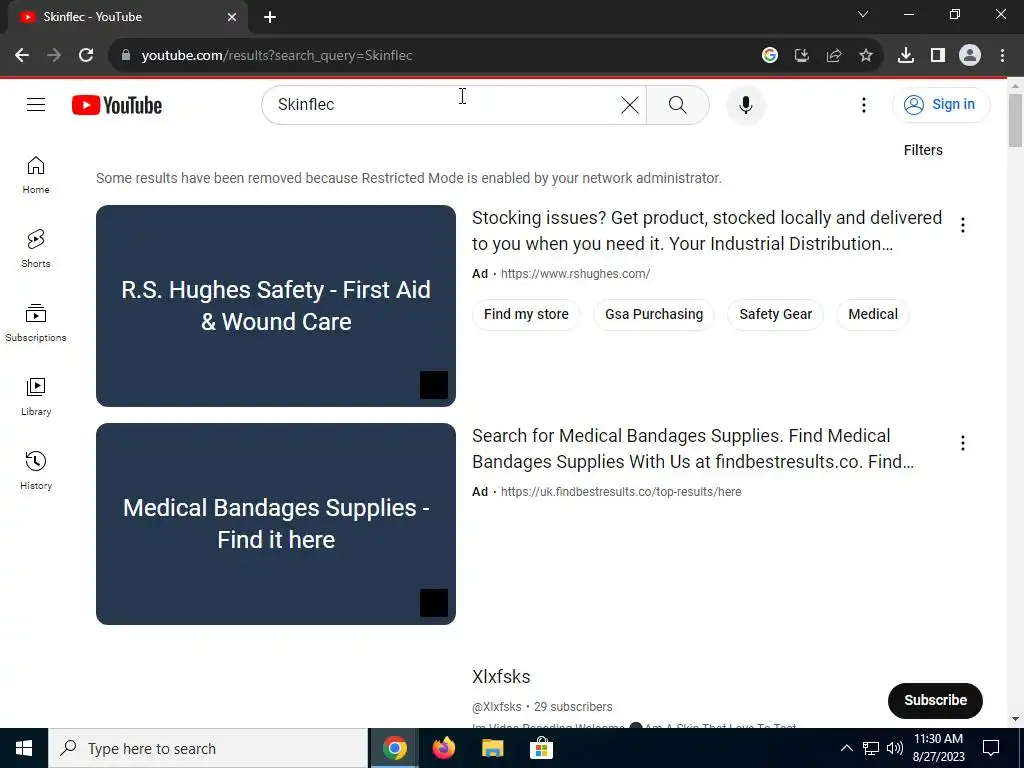Open the YouTube guide hamburger menu
This screenshot has width=1024, height=768.
(36, 104)
